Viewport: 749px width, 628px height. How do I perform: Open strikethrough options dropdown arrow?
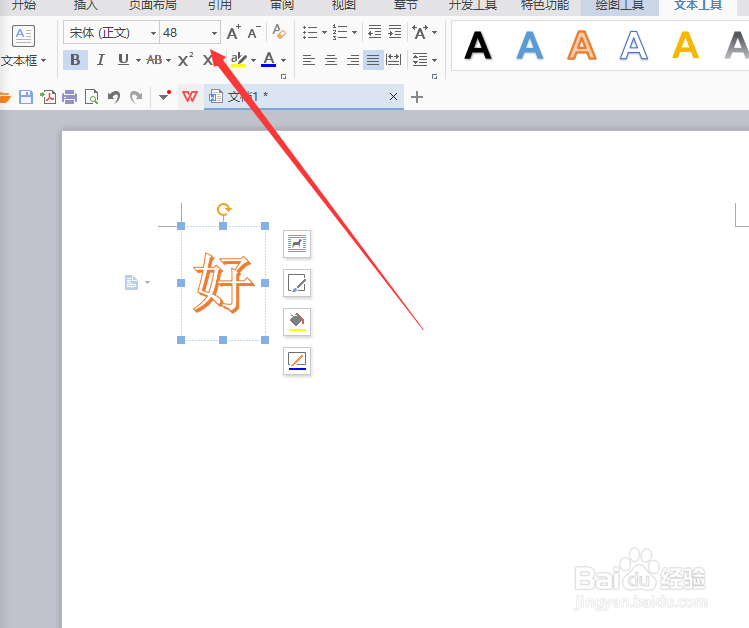pyautogui.click(x=168, y=60)
